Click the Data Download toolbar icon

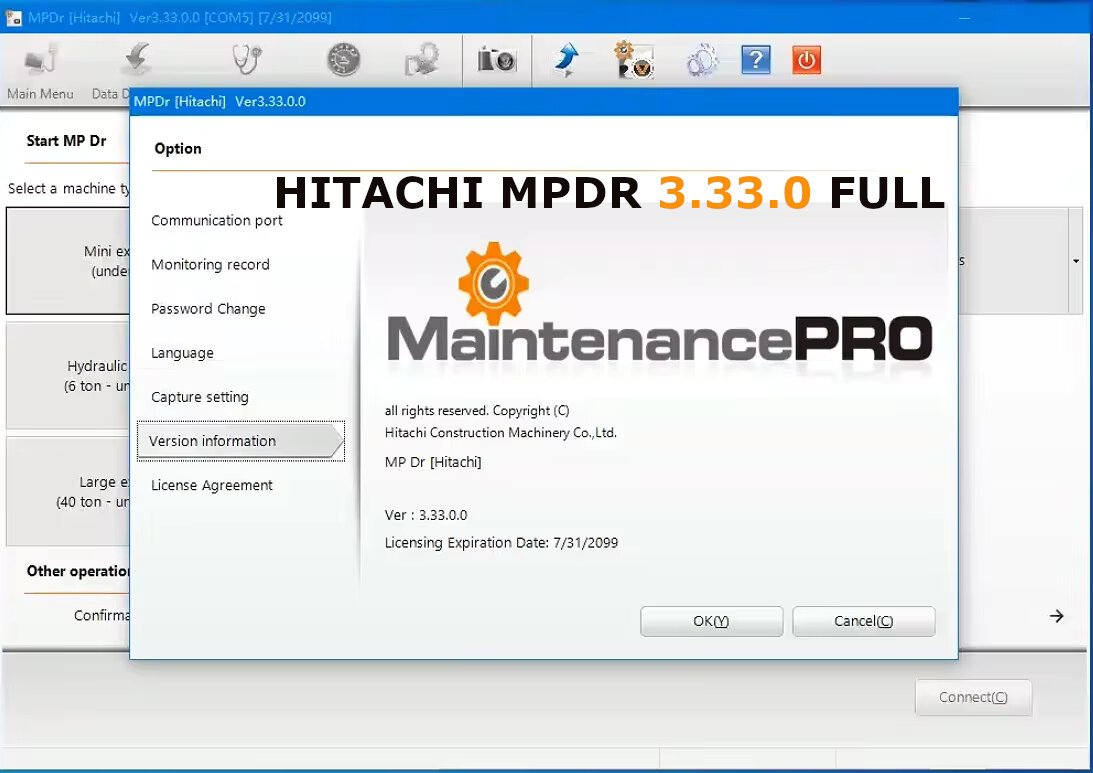click(138, 60)
